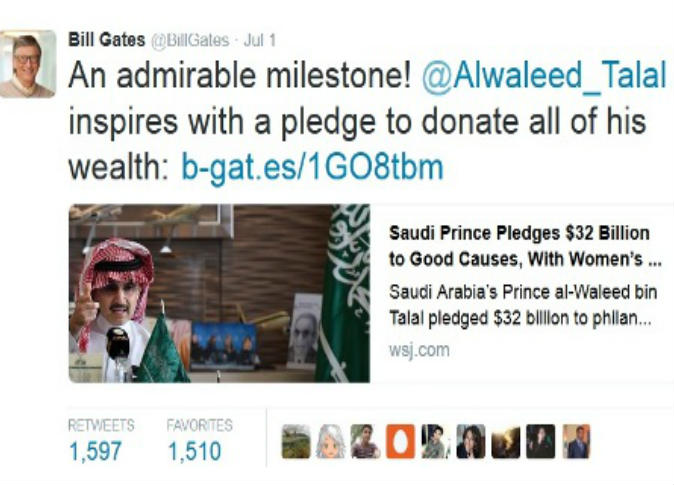Screen dimensions: 674x485
Task: Click the sunset glow avatar
Action: tap(506, 441)
